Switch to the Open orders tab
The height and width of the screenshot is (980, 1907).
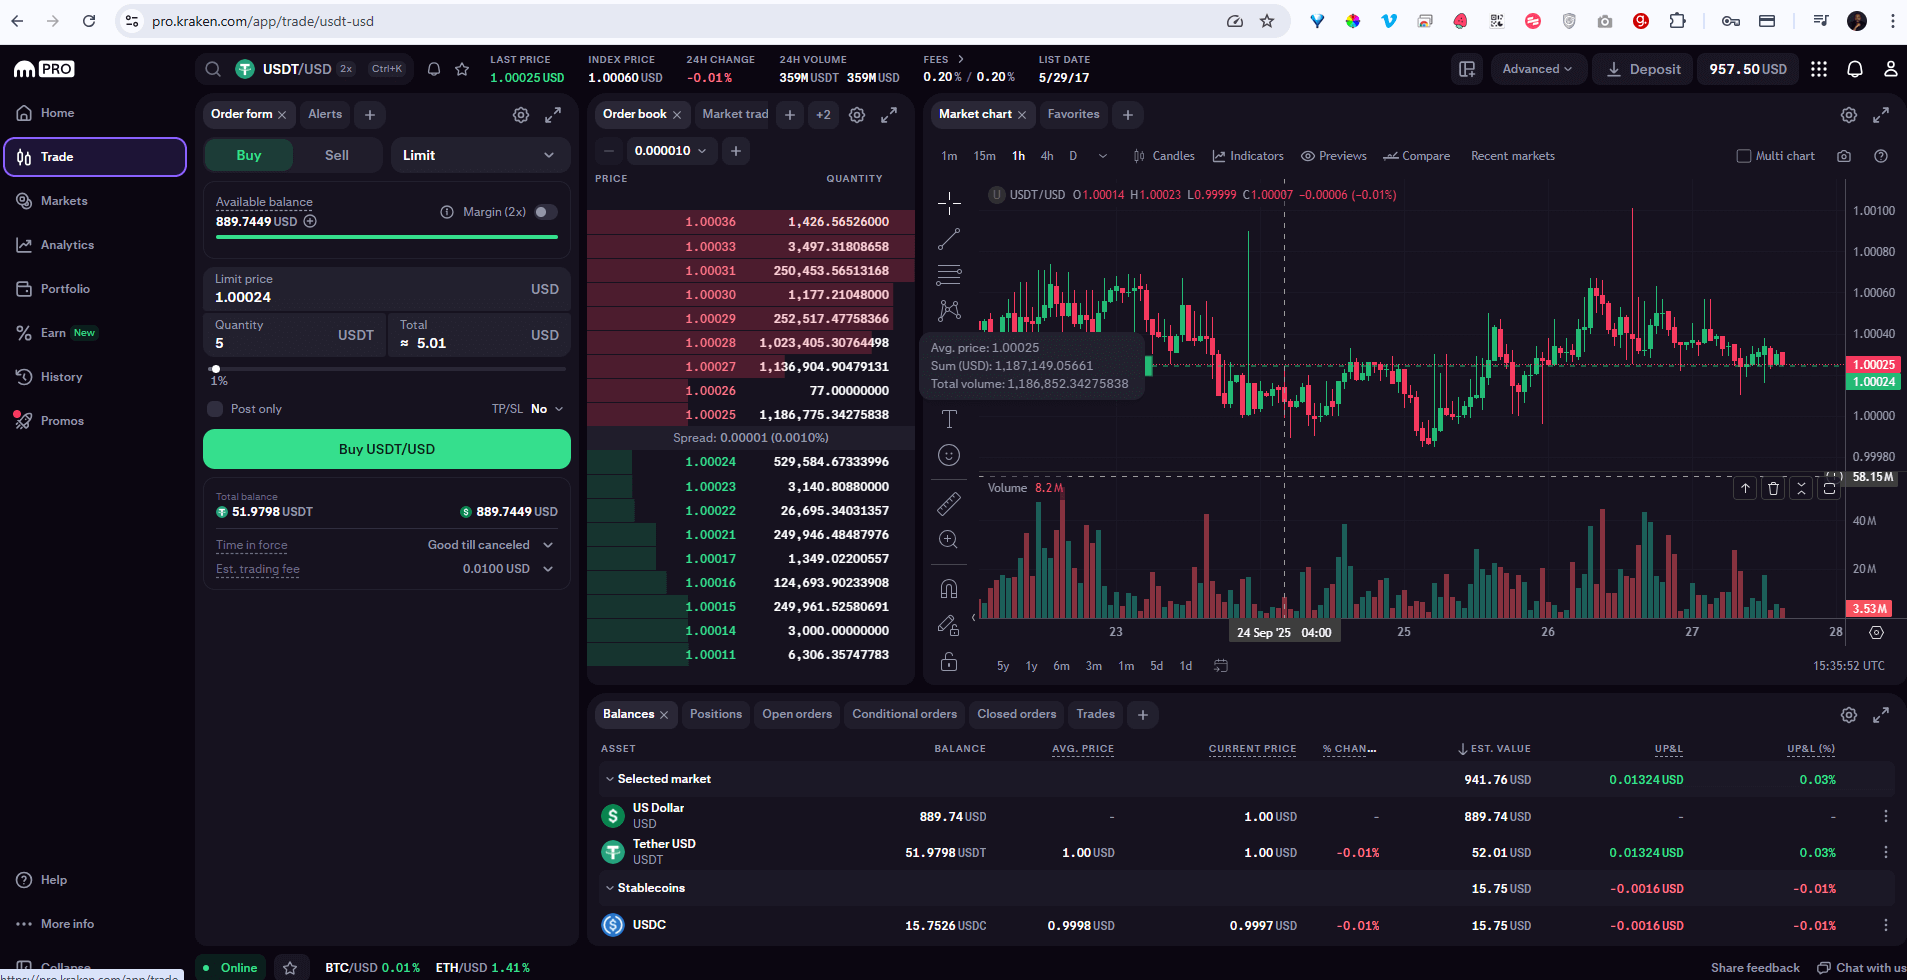click(797, 714)
